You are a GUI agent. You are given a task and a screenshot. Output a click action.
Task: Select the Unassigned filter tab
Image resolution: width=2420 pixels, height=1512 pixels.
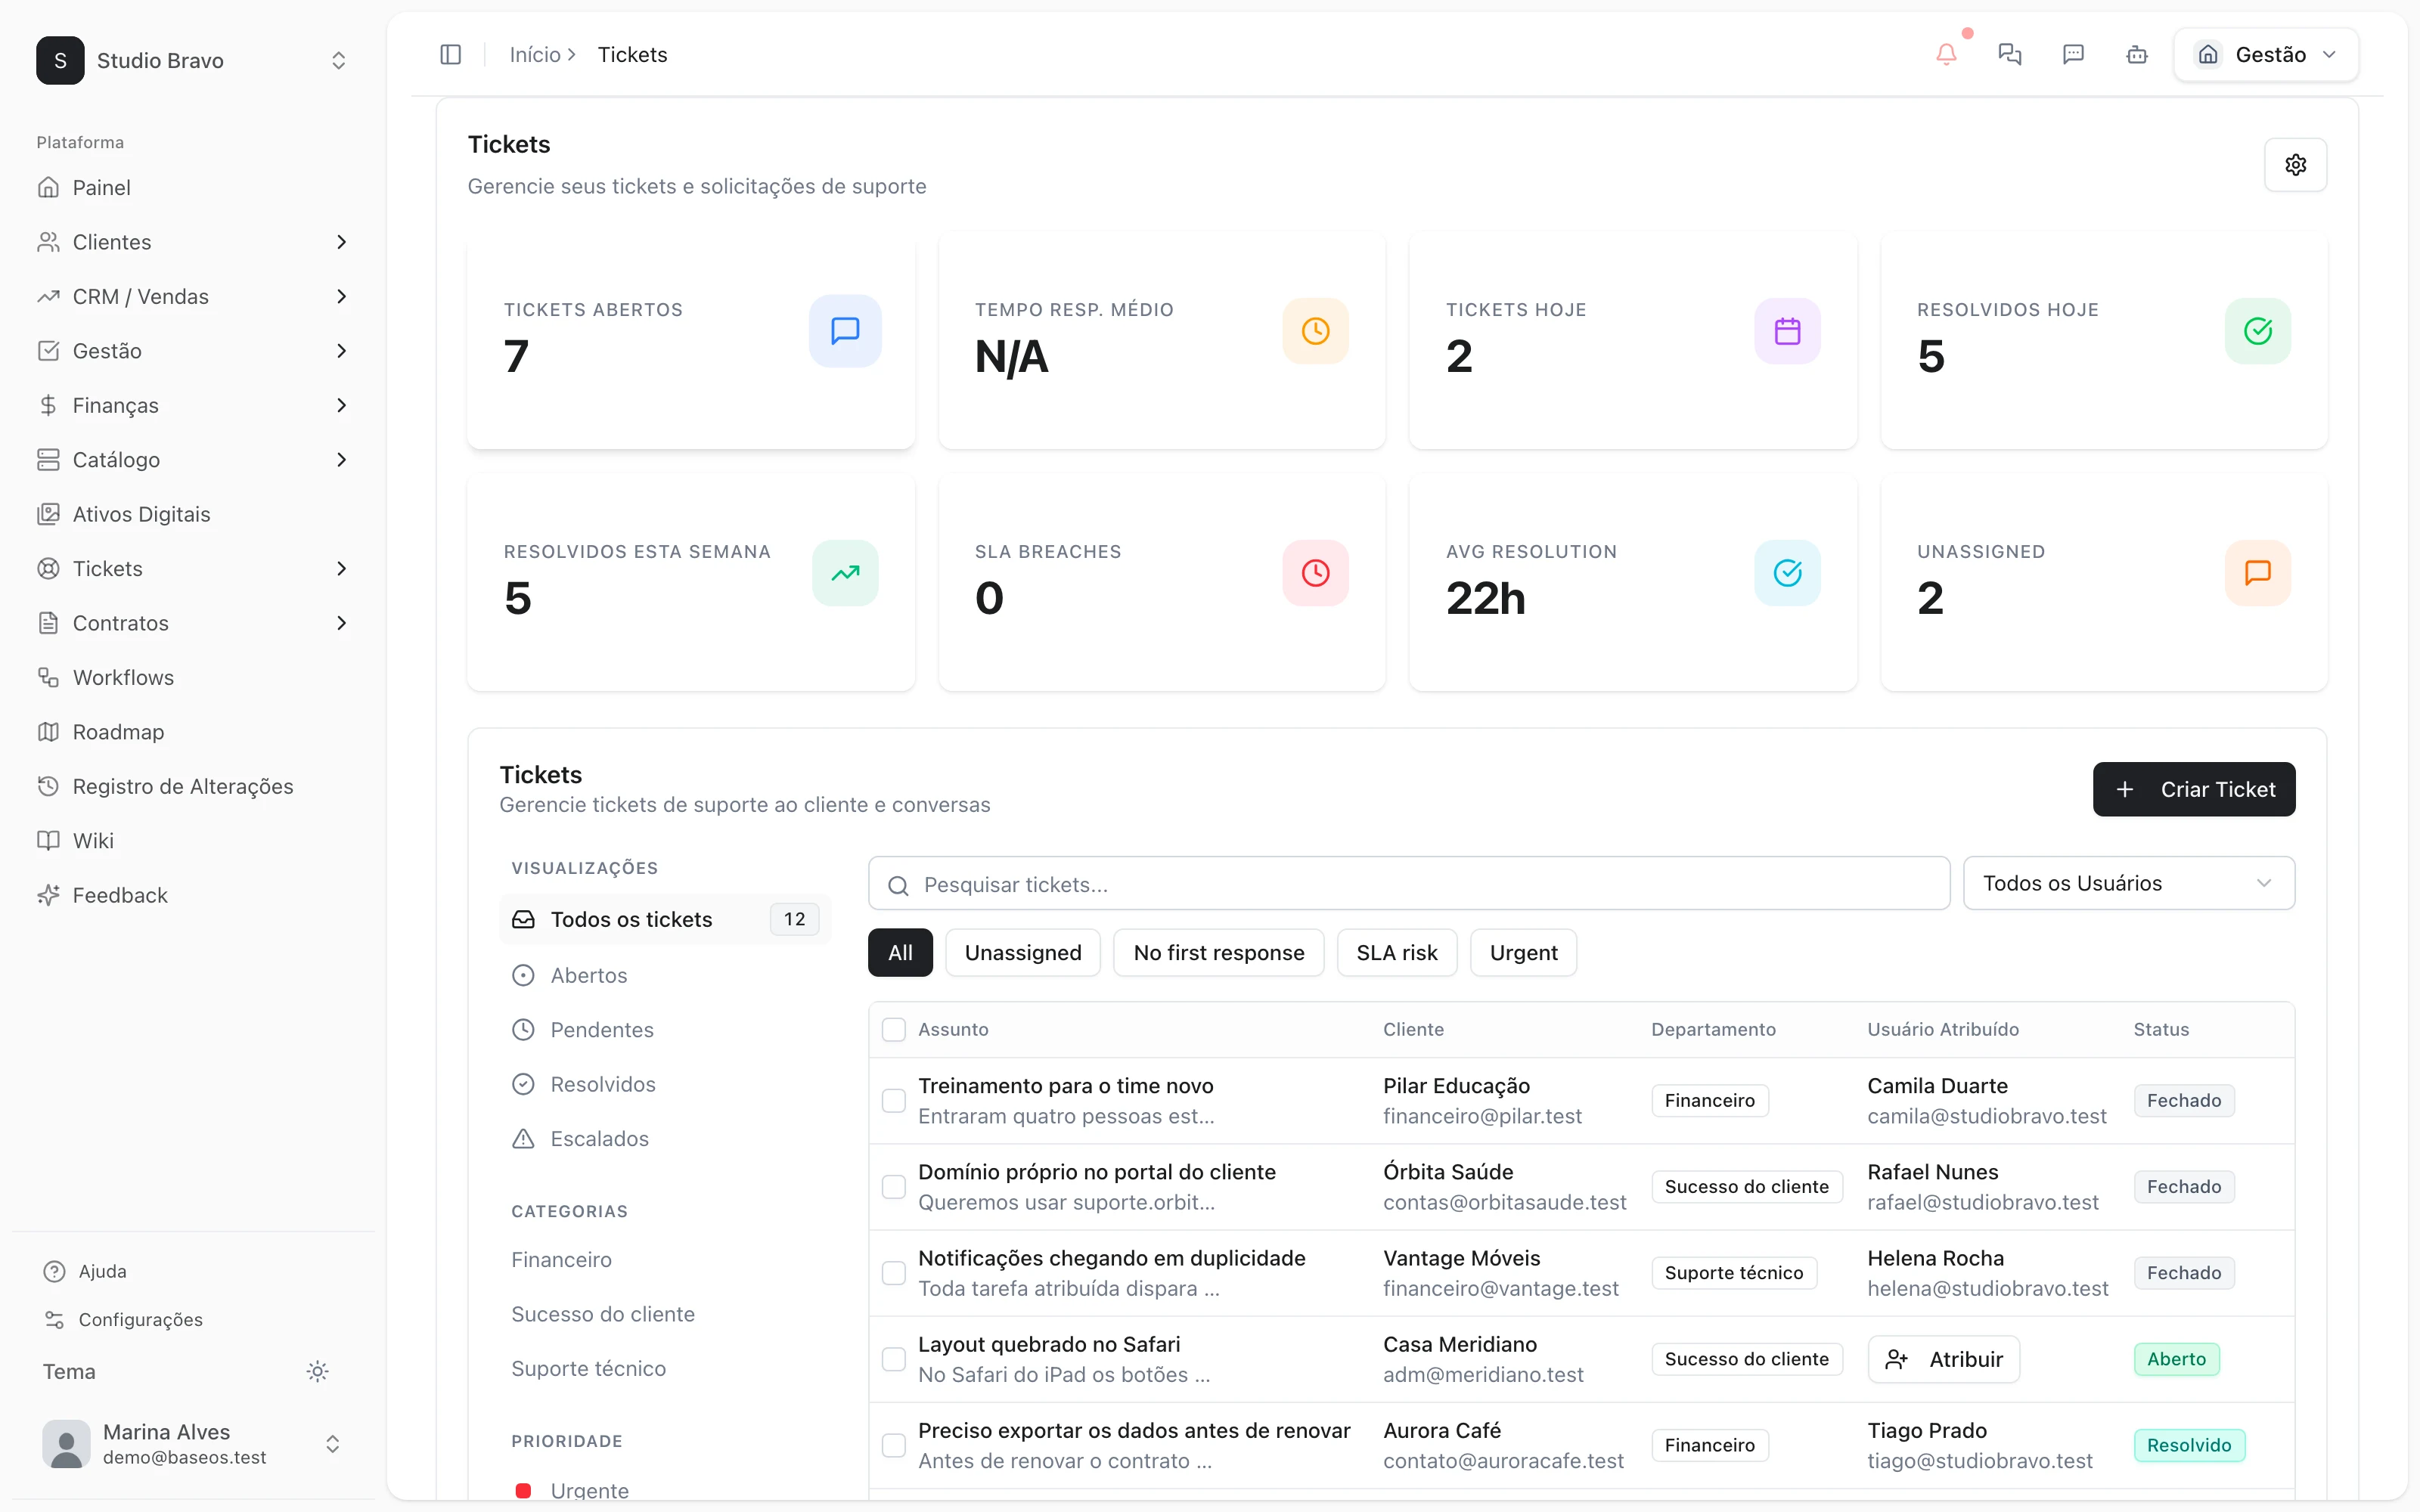pos(1022,953)
